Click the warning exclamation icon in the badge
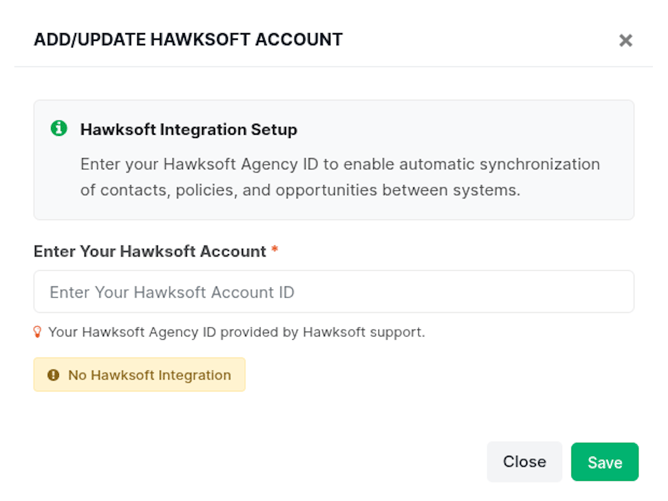This screenshot has width=668, height=501. click(54, 375)
